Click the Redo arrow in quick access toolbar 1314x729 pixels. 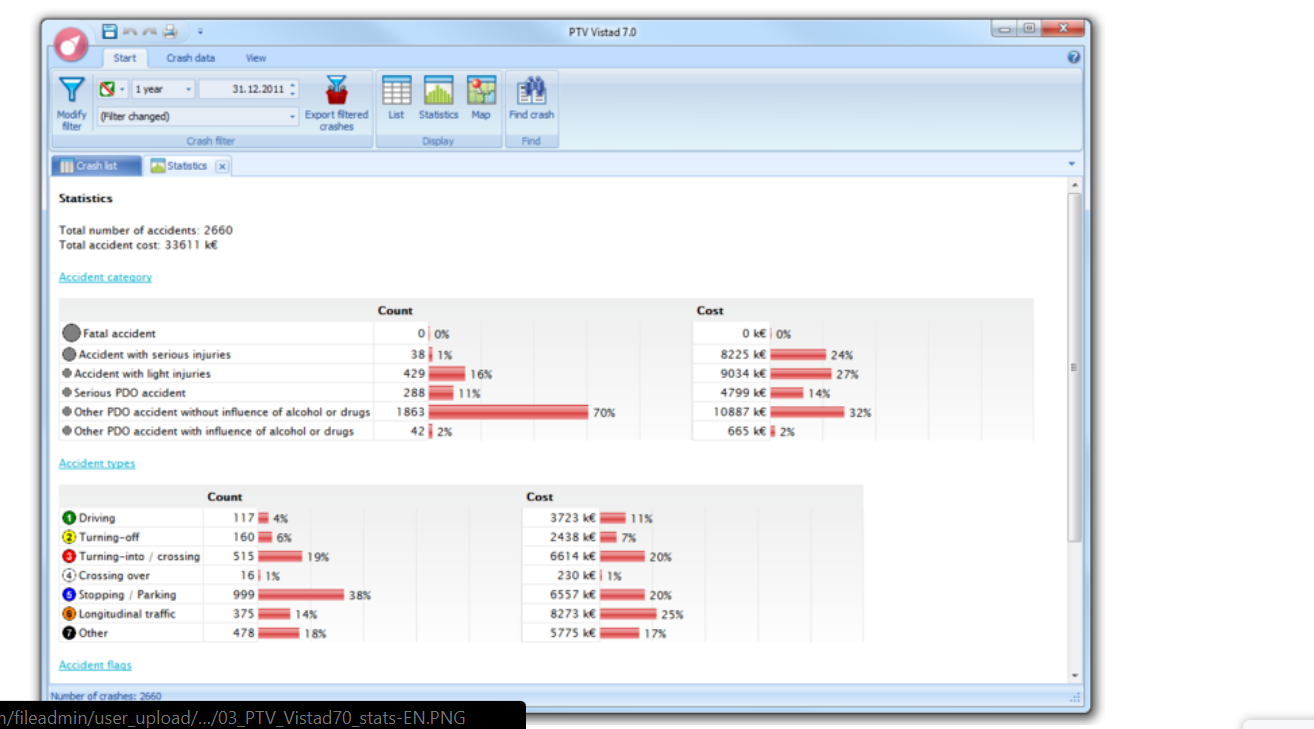click(x=150, y=32)
